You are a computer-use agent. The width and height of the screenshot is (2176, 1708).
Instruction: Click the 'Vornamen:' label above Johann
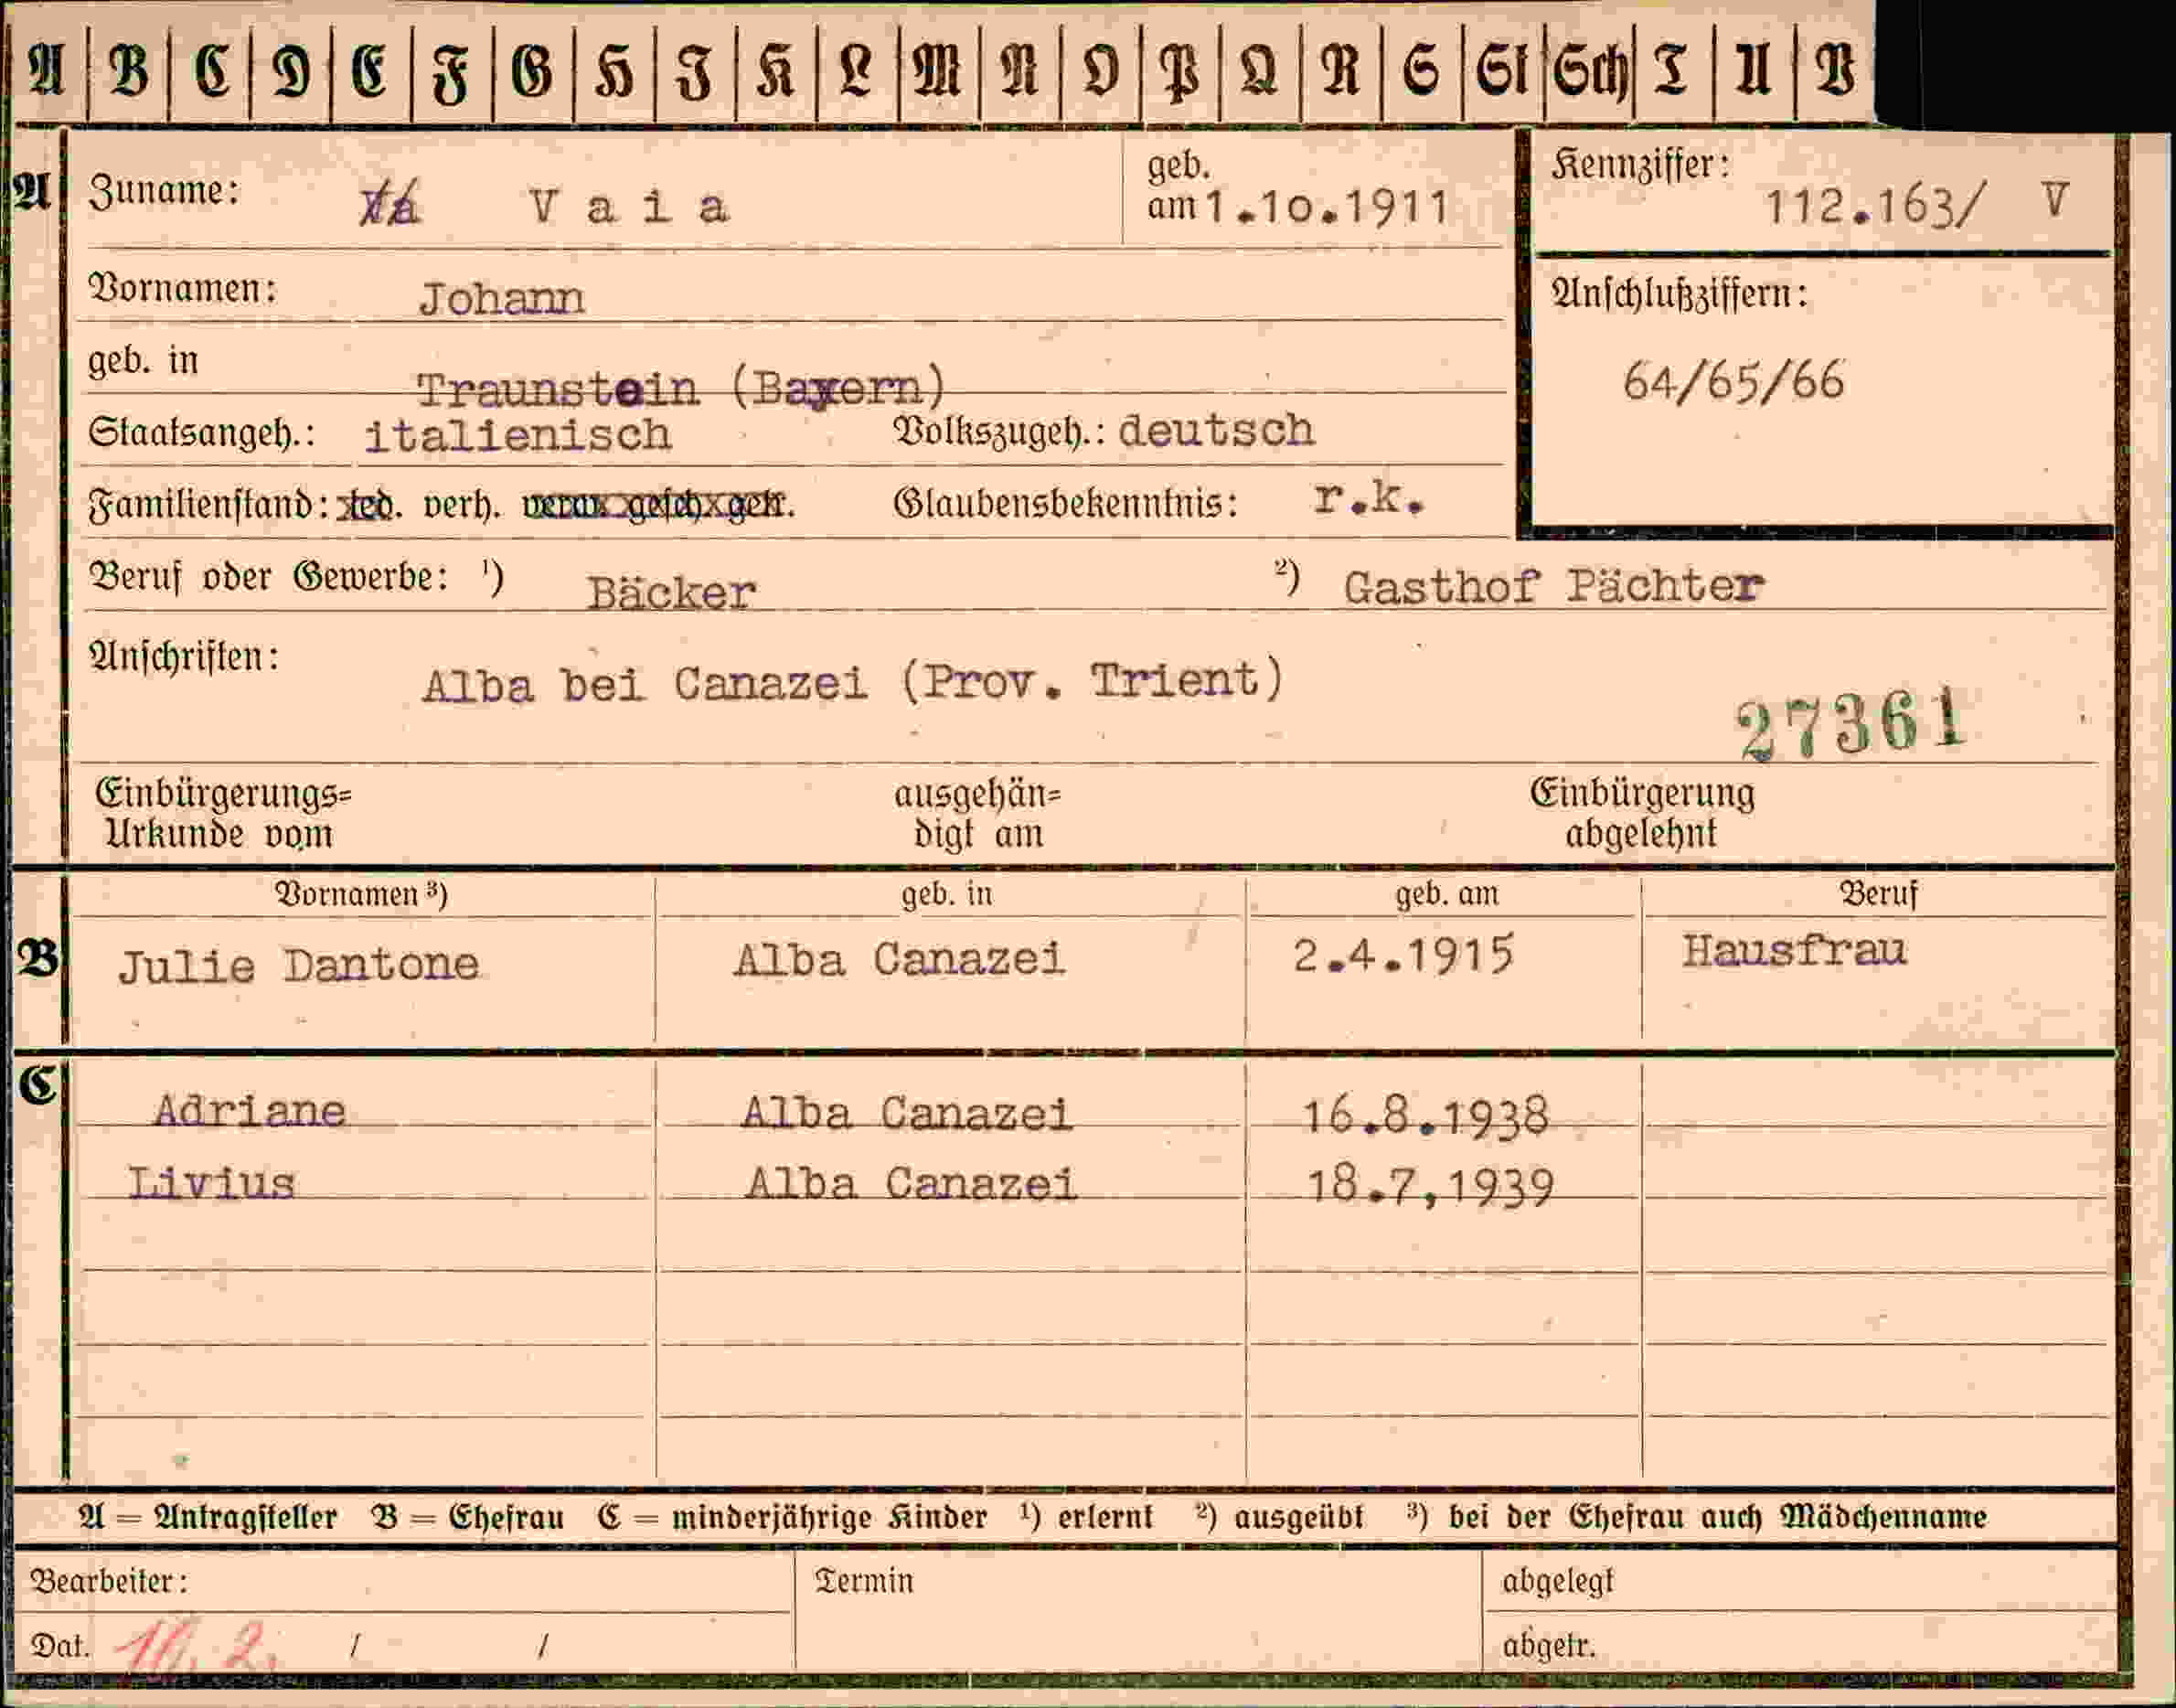point(183,288)
